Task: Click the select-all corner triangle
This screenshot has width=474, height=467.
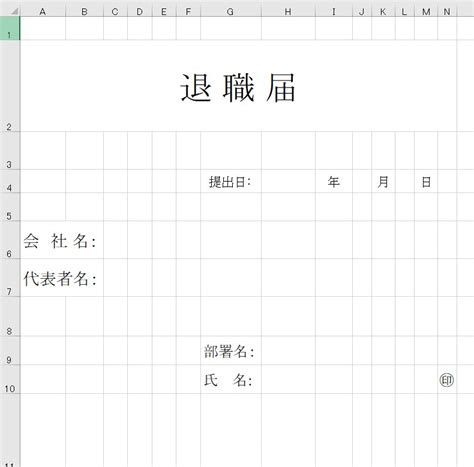Action: click(14, 11)
